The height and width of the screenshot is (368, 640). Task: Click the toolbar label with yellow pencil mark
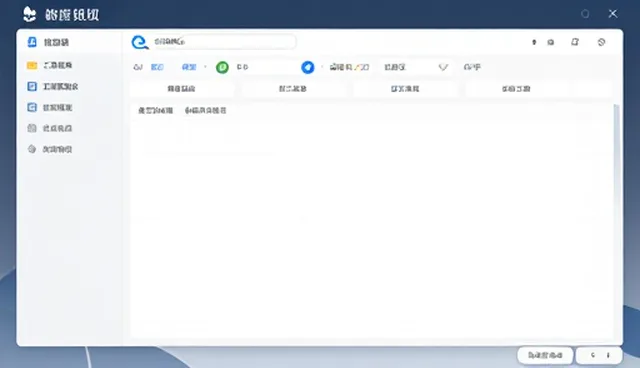pos(349,67)
